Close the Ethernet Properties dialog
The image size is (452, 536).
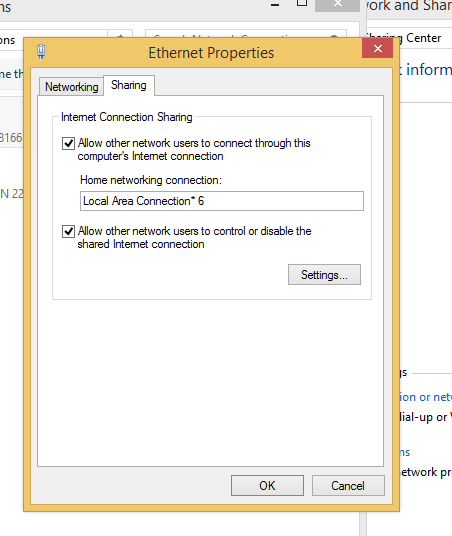[x=377, y=48]
